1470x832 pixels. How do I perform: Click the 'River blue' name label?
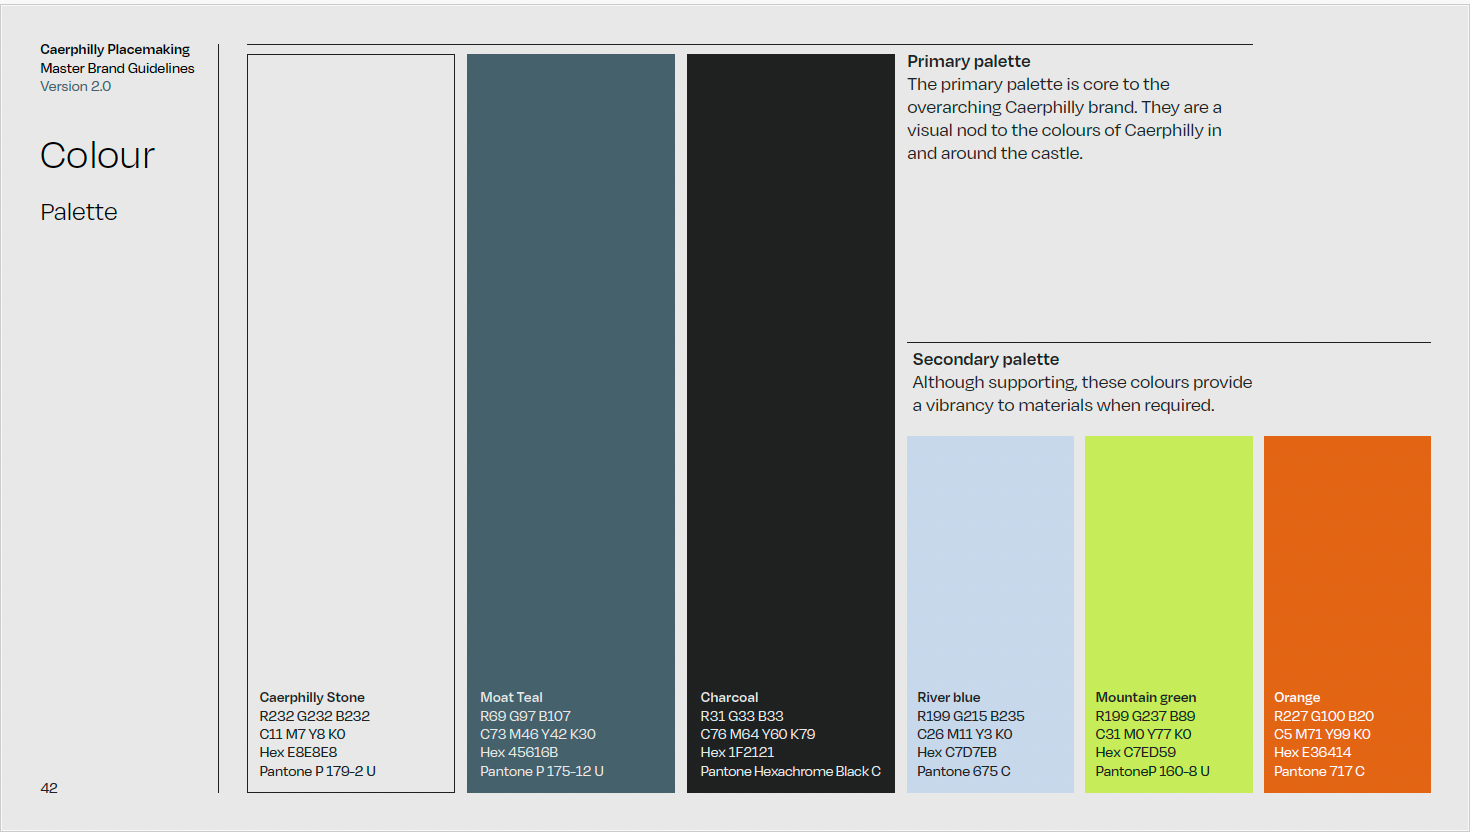tap(949, 697)
